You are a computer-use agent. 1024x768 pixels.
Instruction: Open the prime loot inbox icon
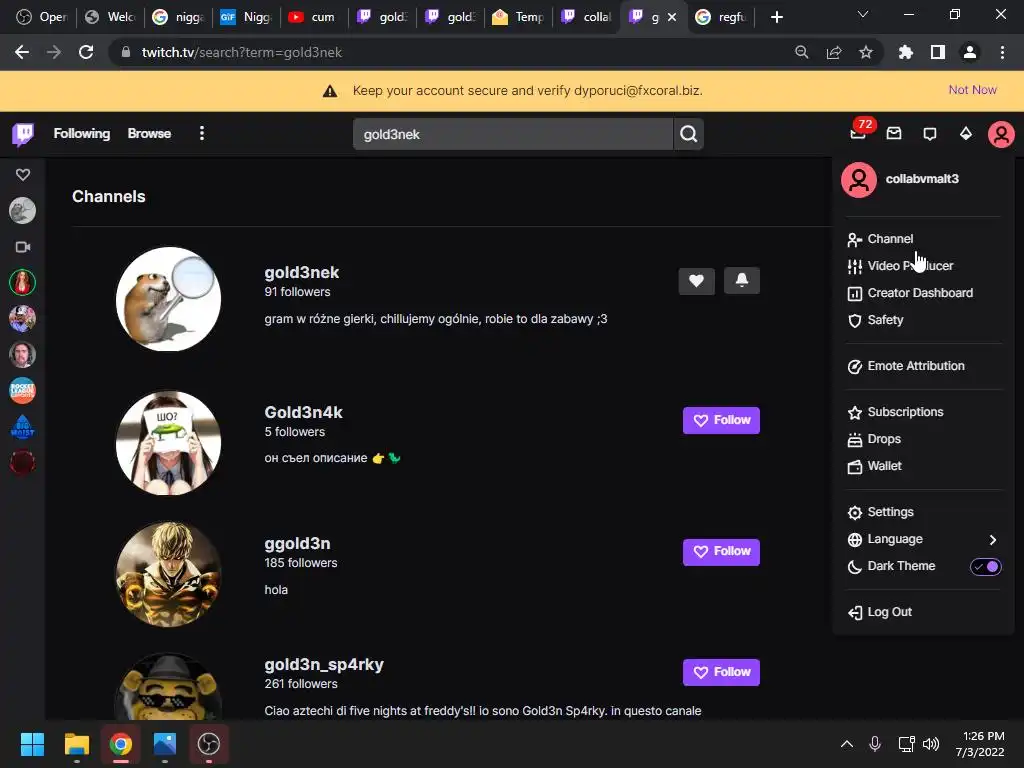894,134
